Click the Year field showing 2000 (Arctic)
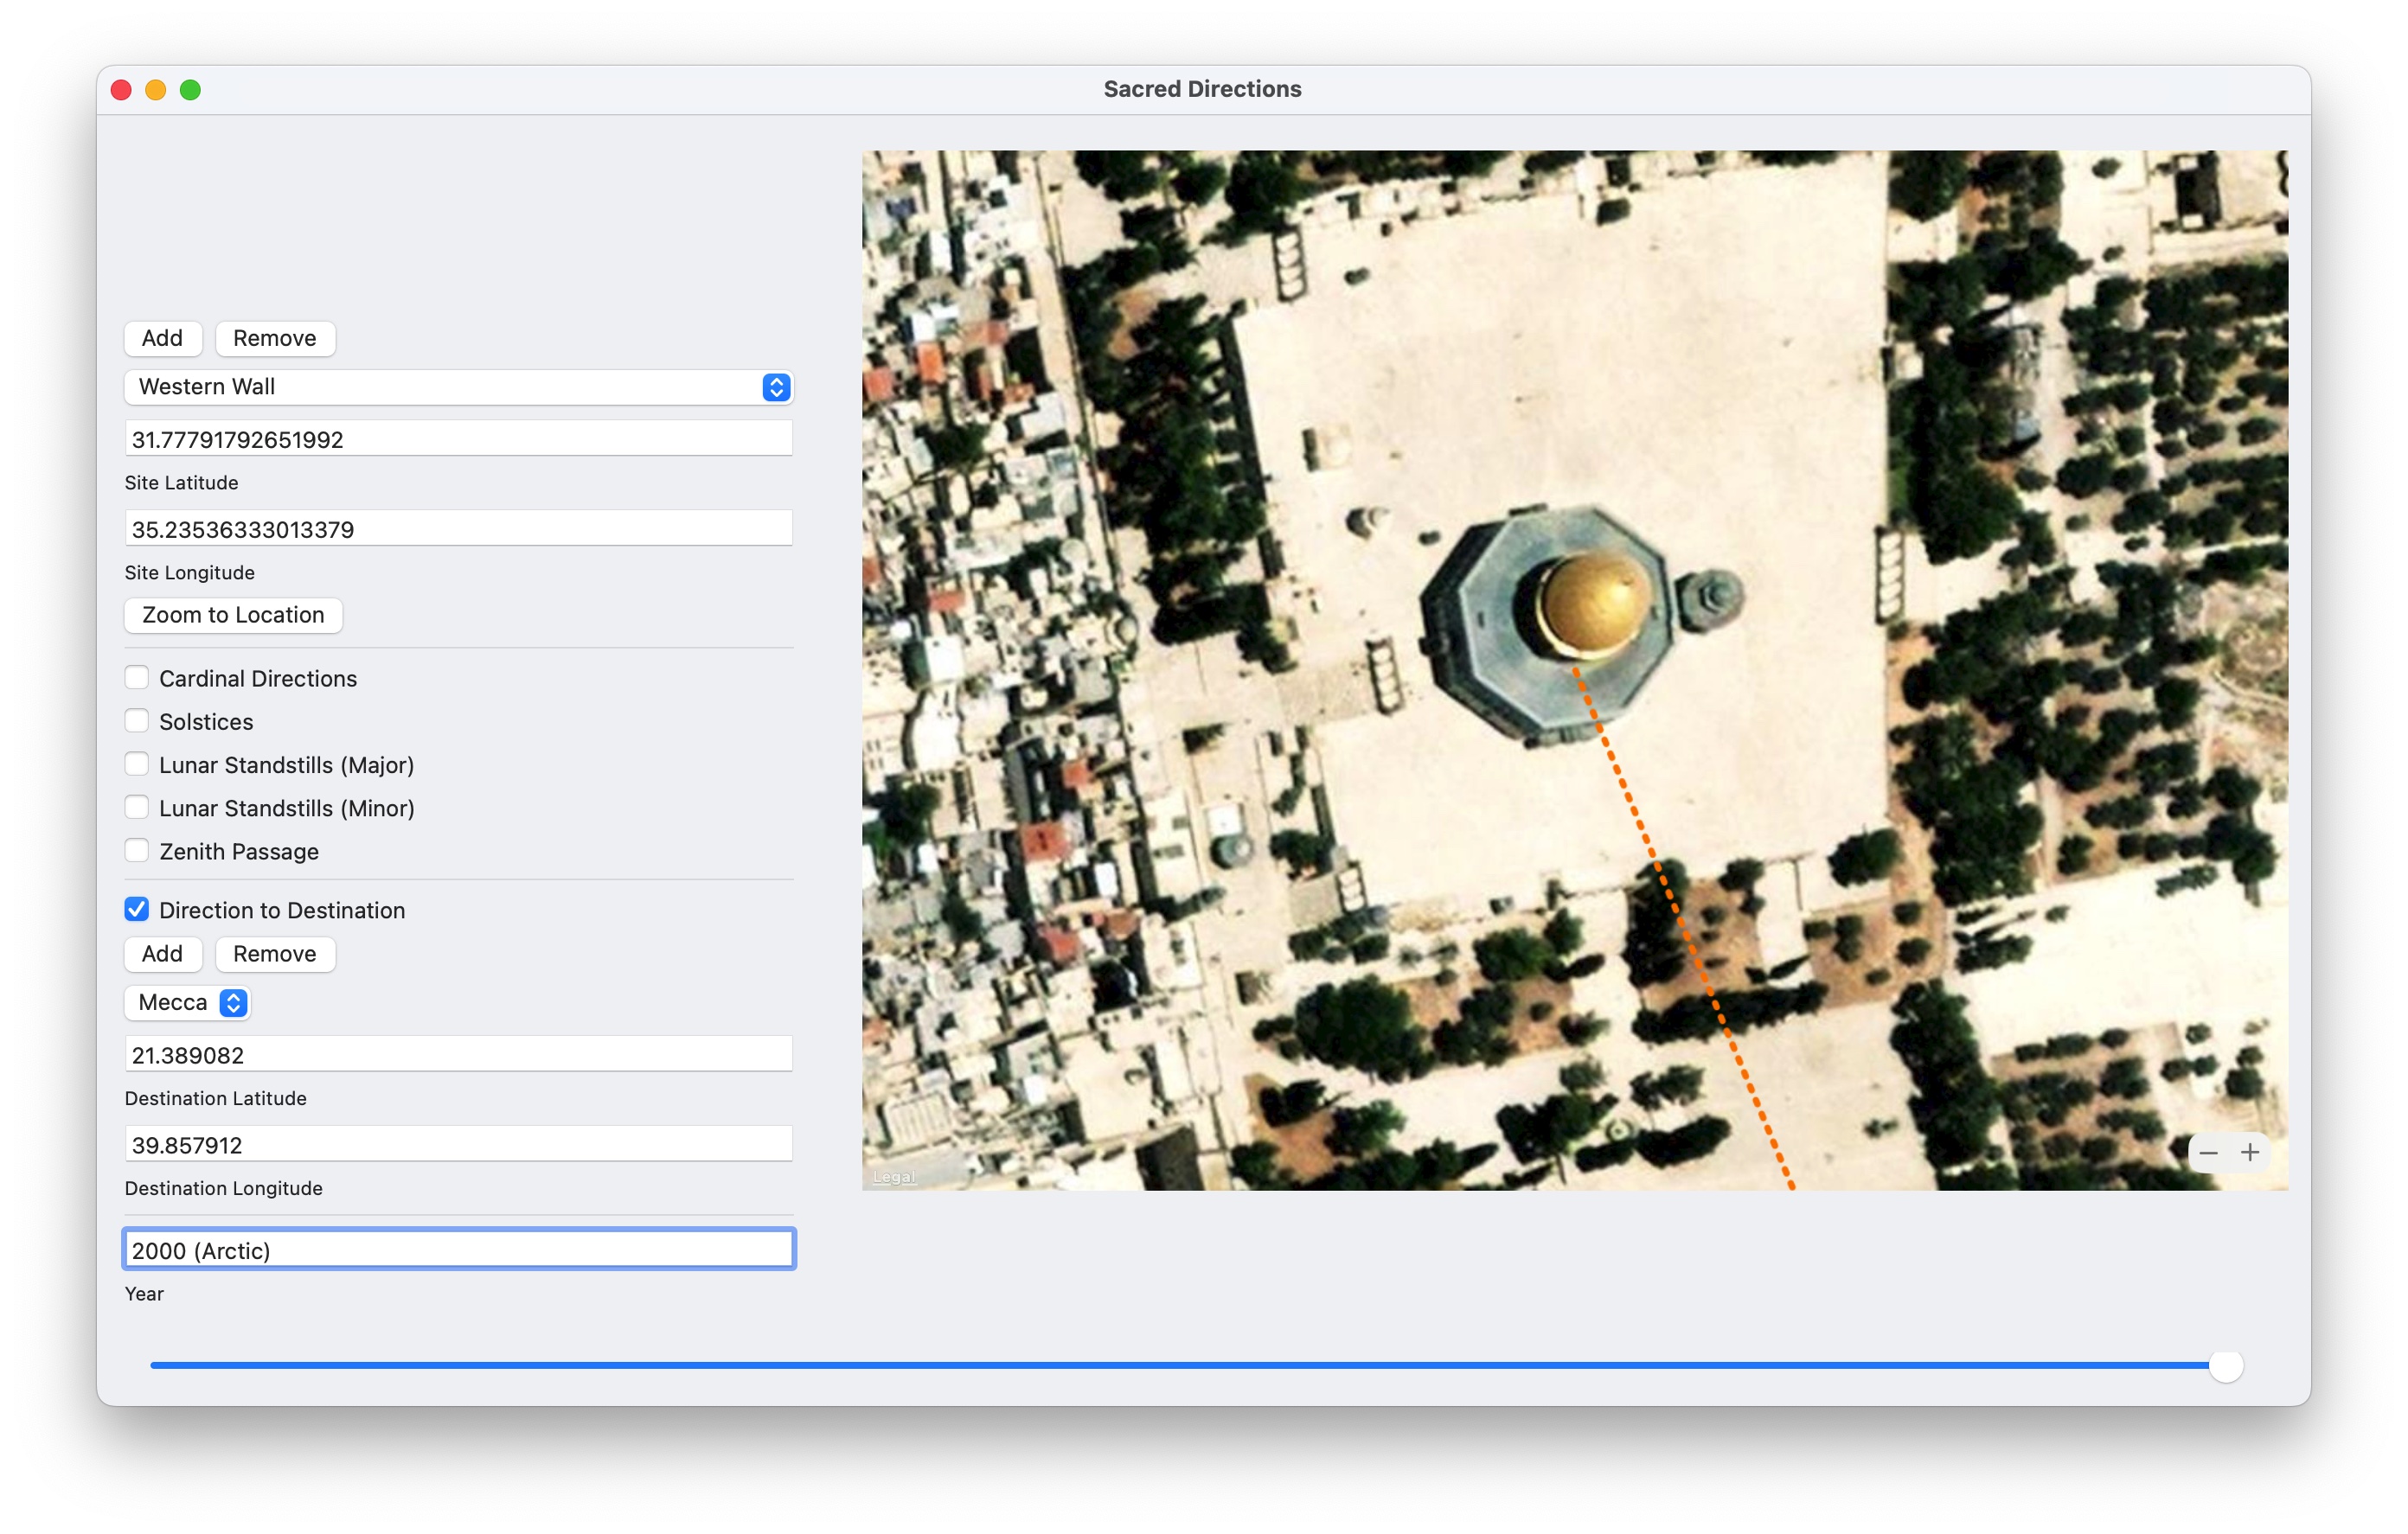The width and height of the screenshot is (2408, 1534). click(x=458, y=1250)
